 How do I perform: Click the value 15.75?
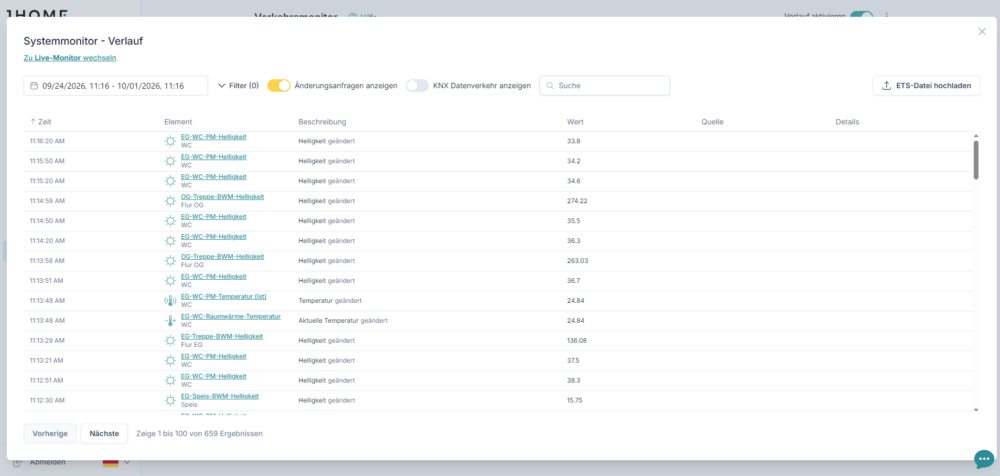575,400
